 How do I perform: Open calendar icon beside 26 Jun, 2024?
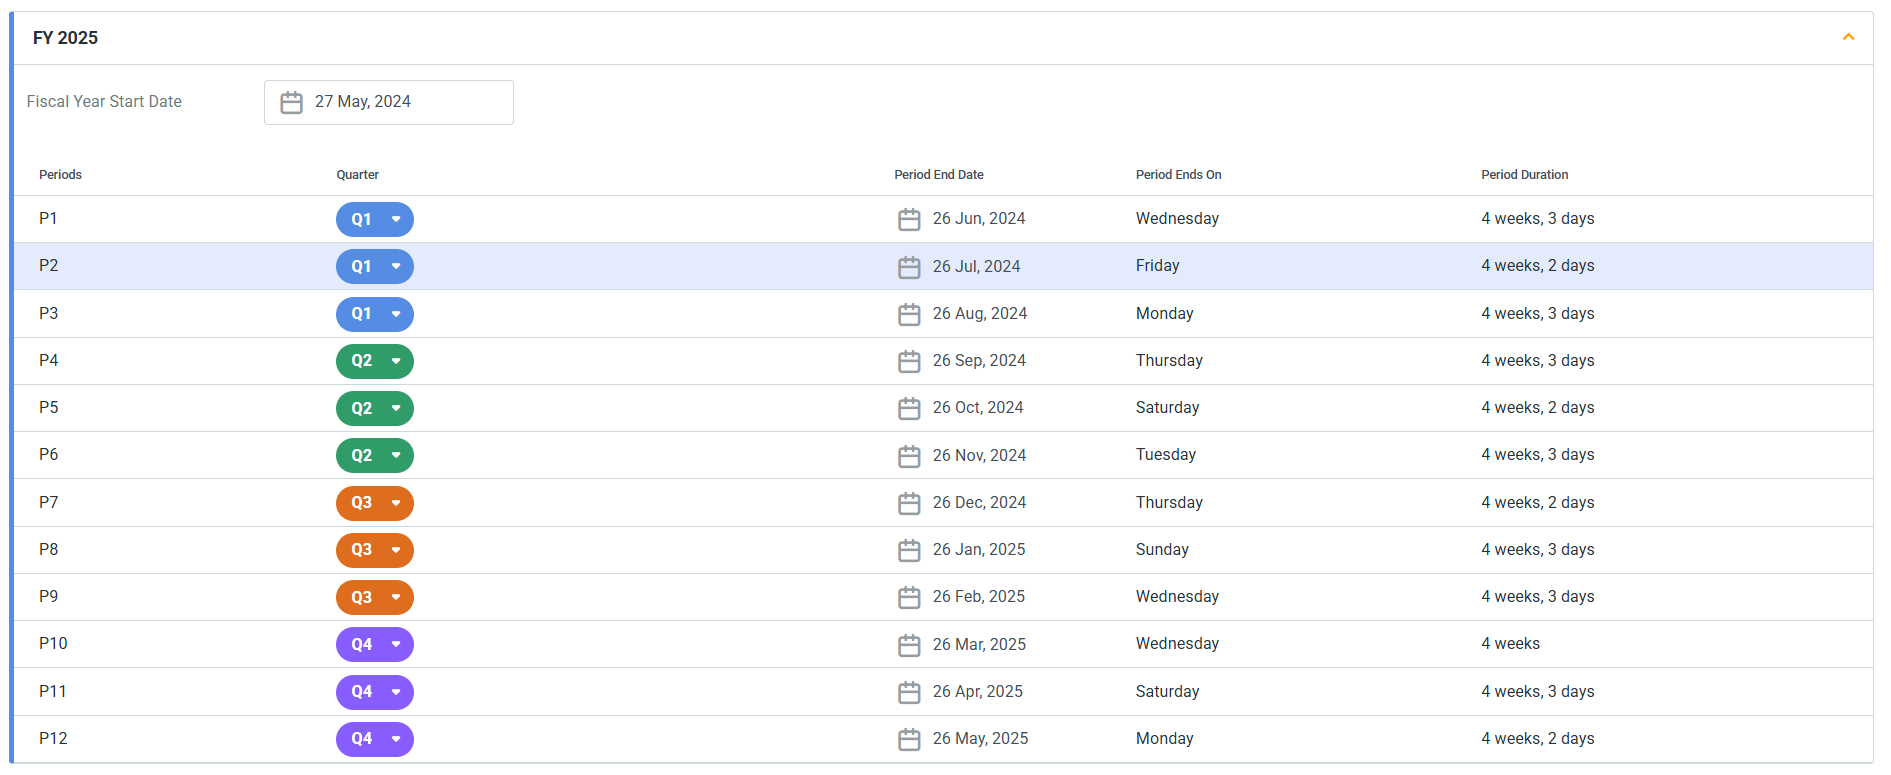[x=908, y=219]
